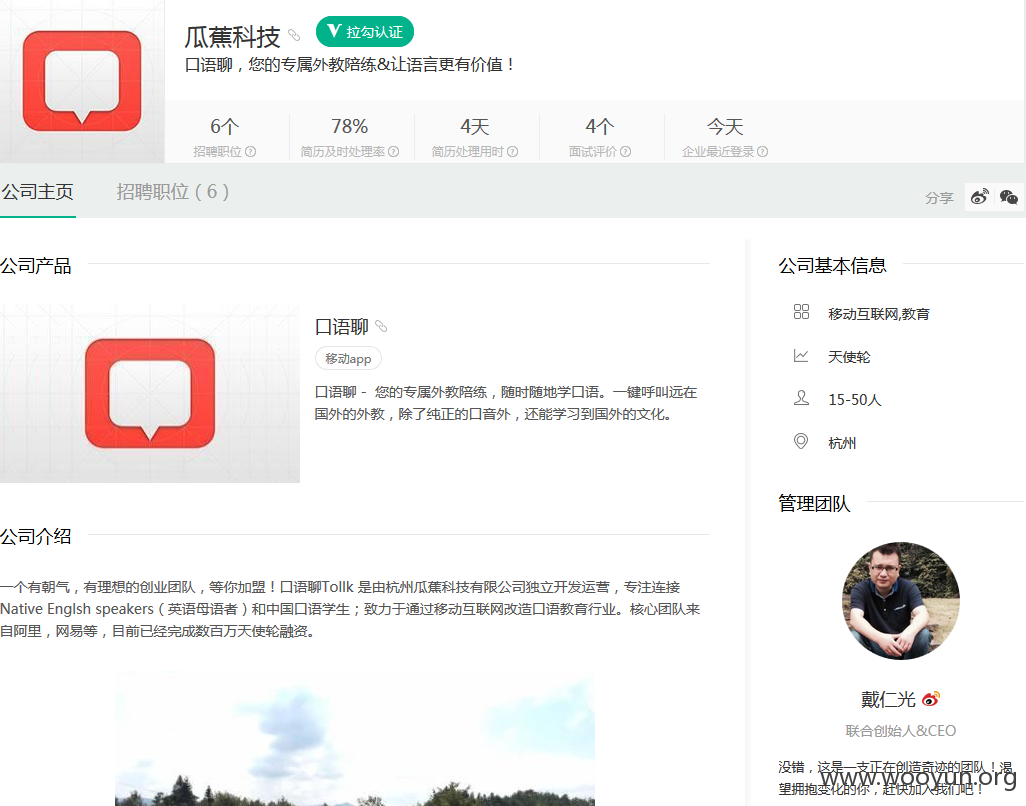Click the 公司产品 section heading
The width and height of the screenshot is (1026, 806).
coord(35,266)
